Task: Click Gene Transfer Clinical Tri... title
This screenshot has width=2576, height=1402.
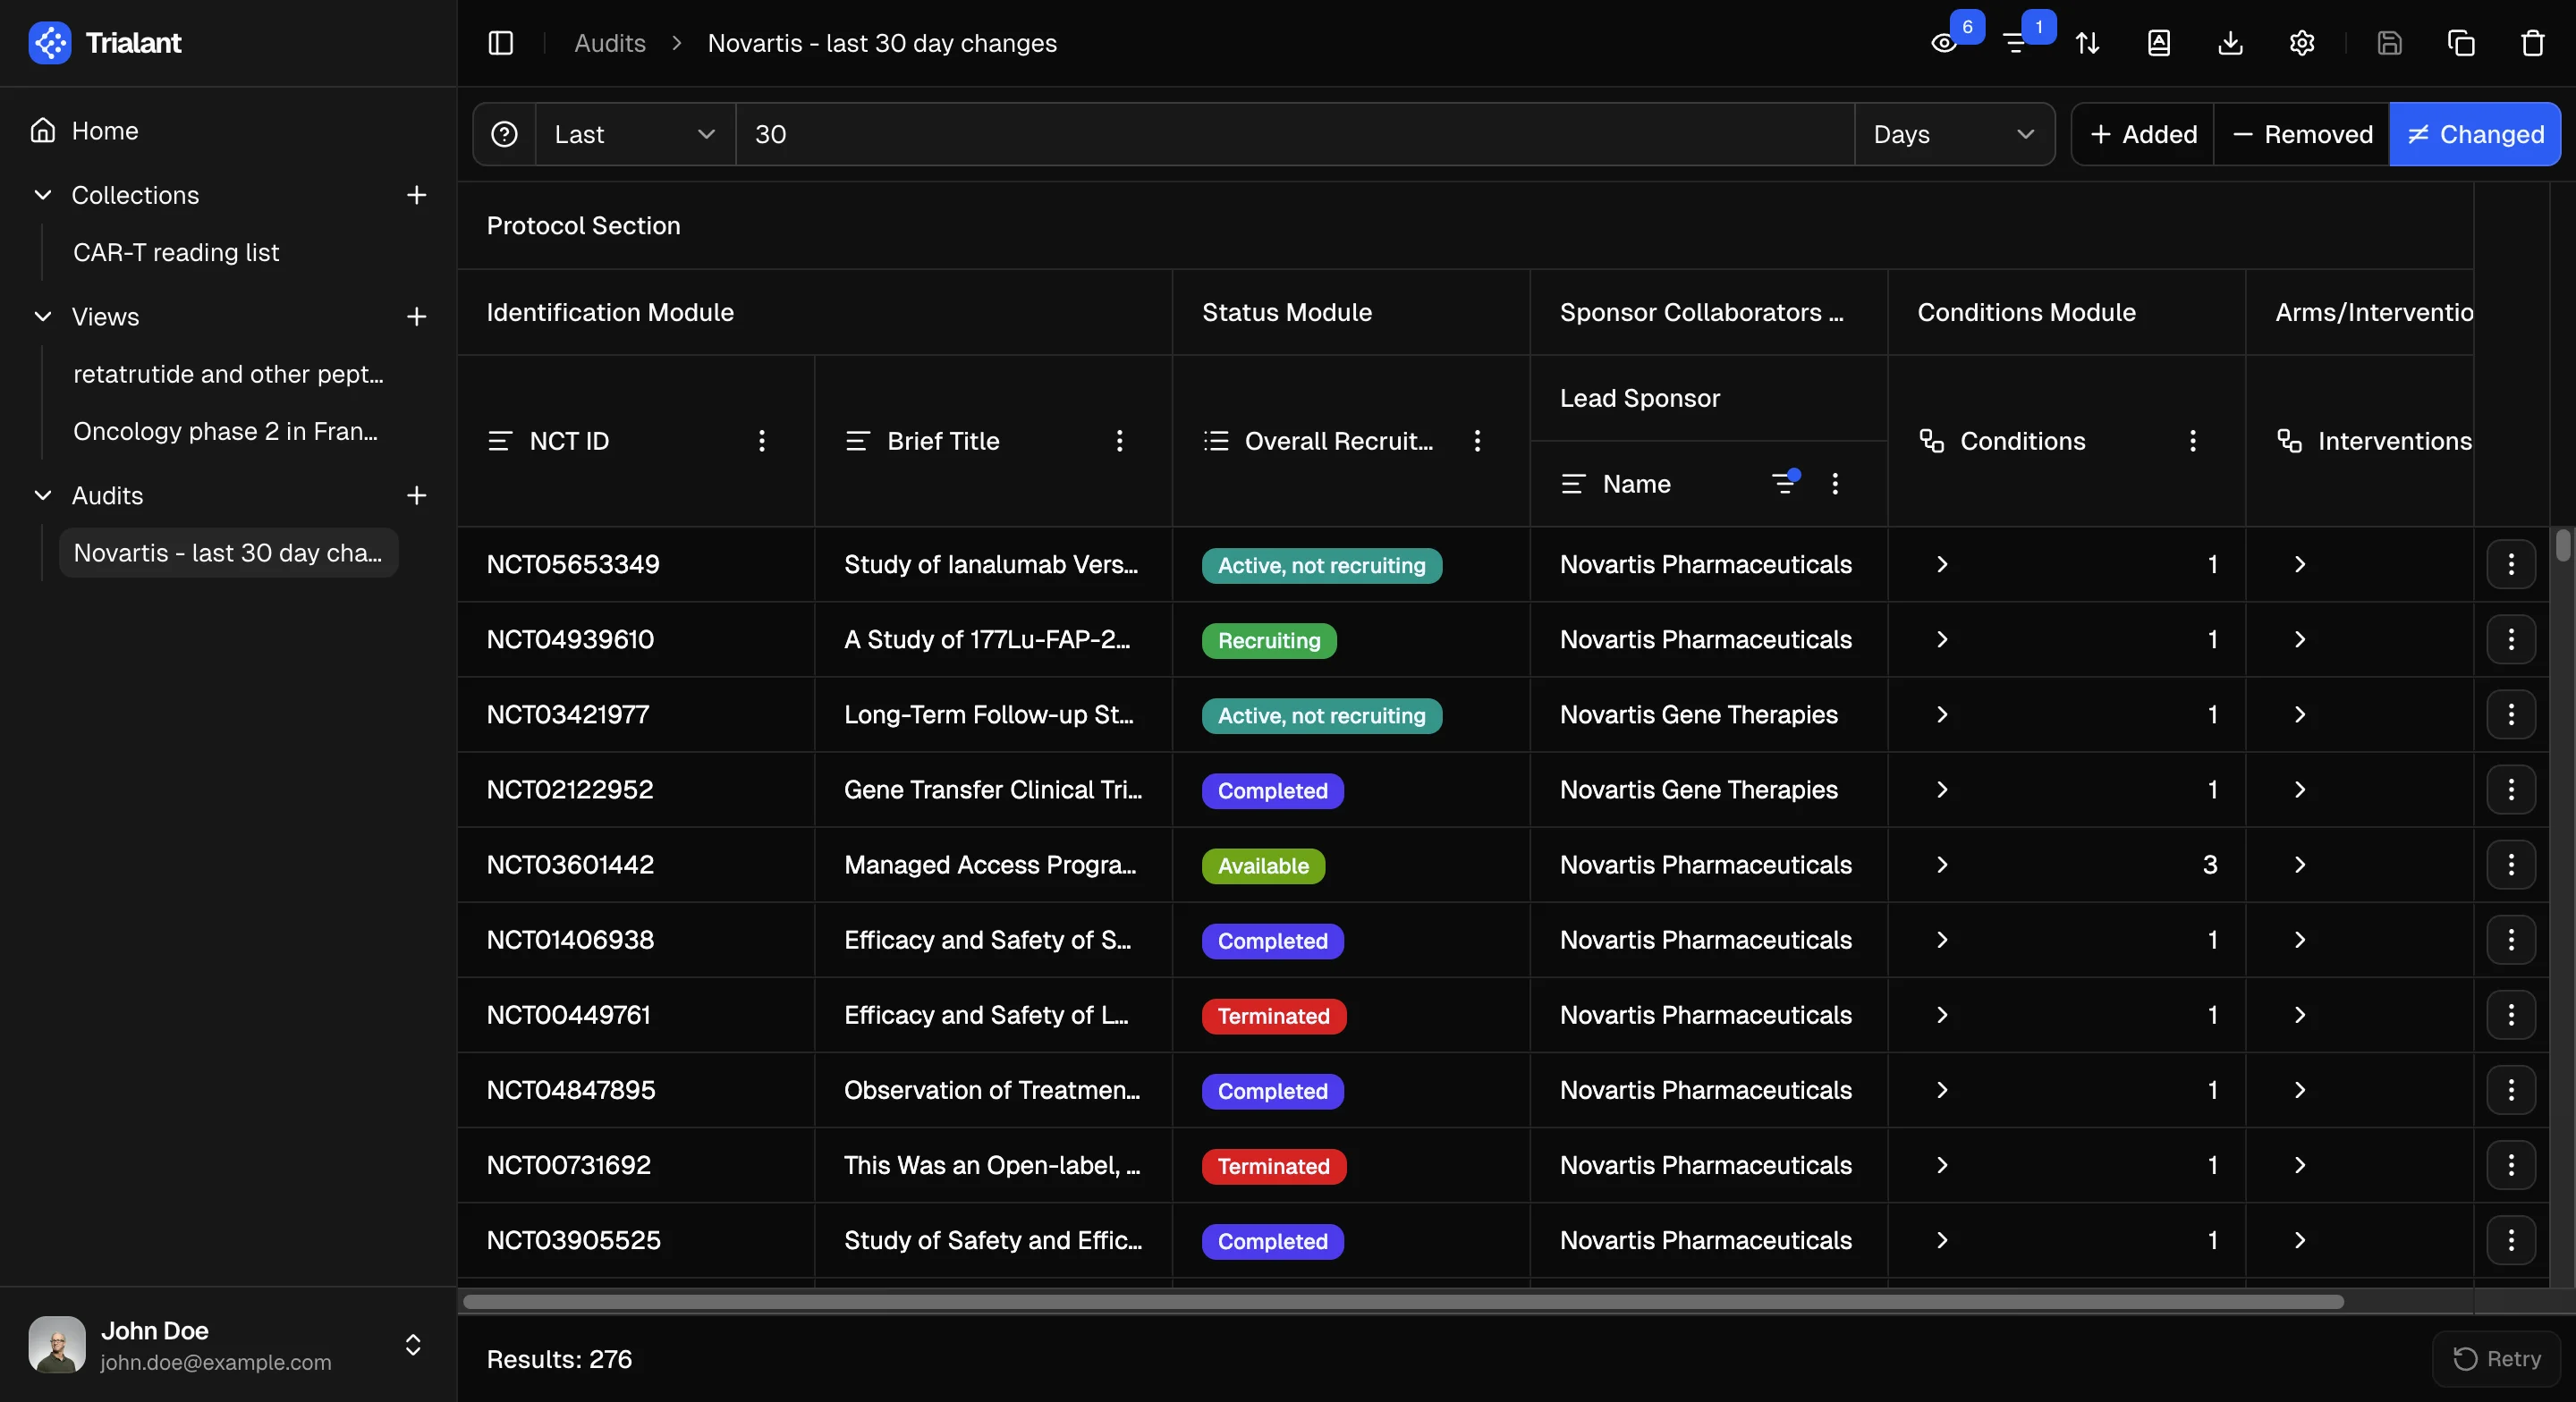Action: [993, 790]
